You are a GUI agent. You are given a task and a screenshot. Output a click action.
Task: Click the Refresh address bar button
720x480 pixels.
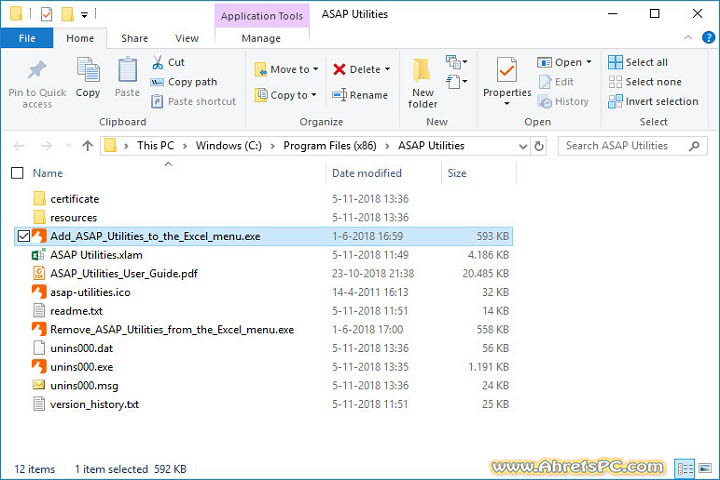[539, 146]
